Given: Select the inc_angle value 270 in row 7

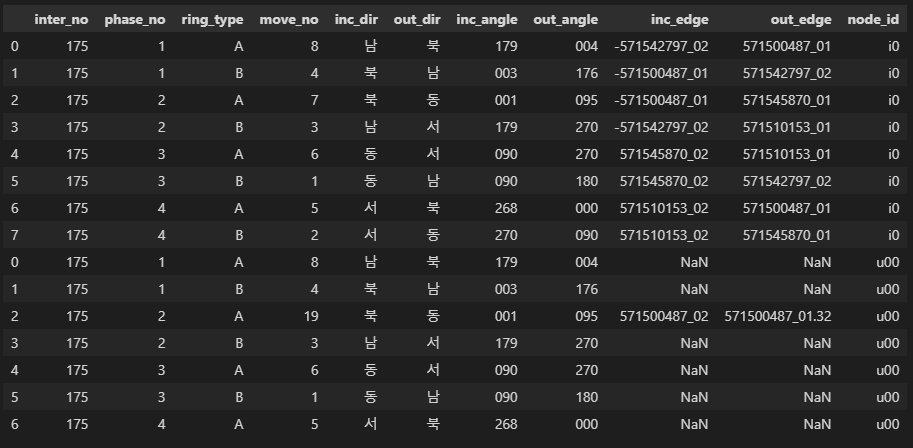Looking at the screenshot, I should [x=506, y=236].
